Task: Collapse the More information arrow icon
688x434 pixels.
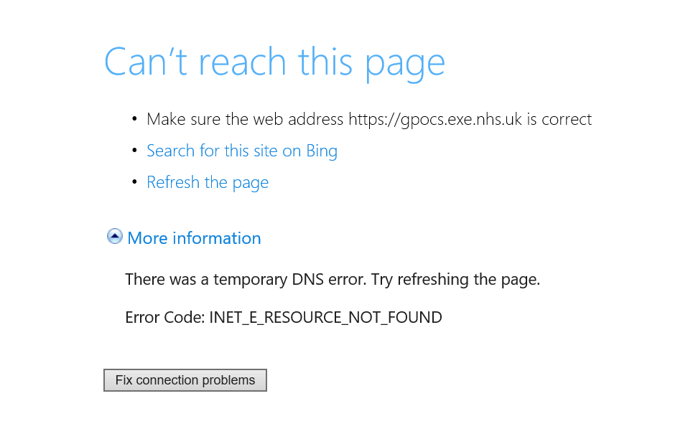Action: click(x=115, y=237)
